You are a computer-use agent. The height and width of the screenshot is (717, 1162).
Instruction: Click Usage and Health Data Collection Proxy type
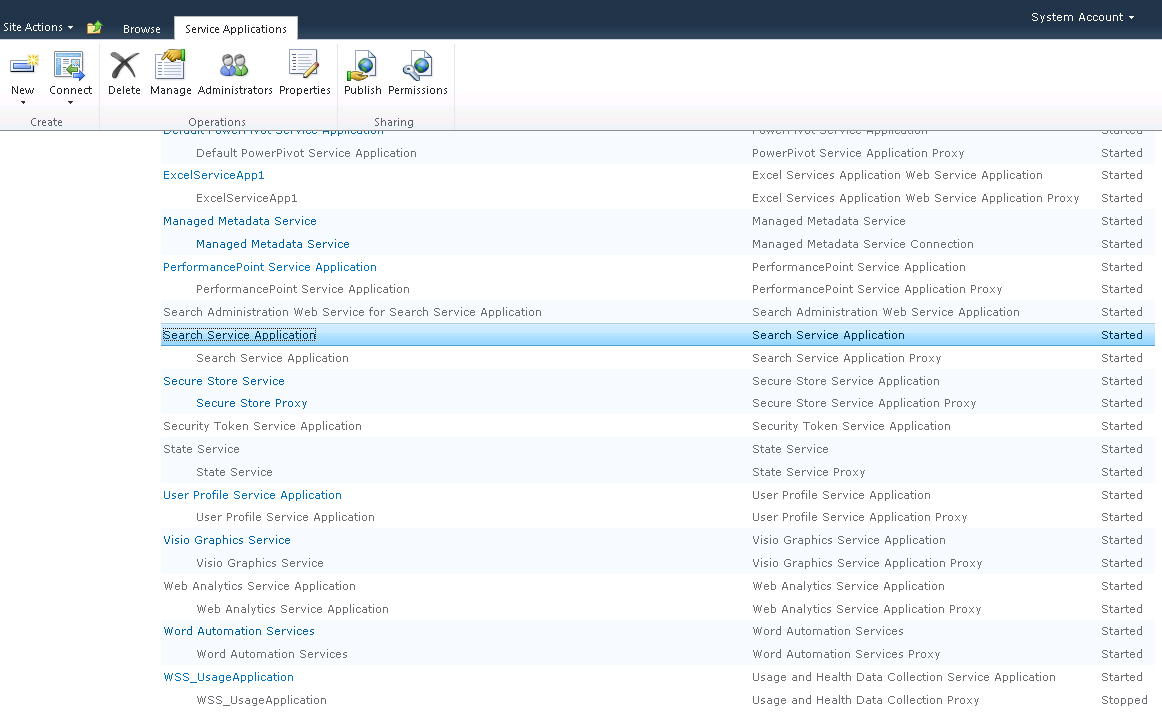pos(866,701)
